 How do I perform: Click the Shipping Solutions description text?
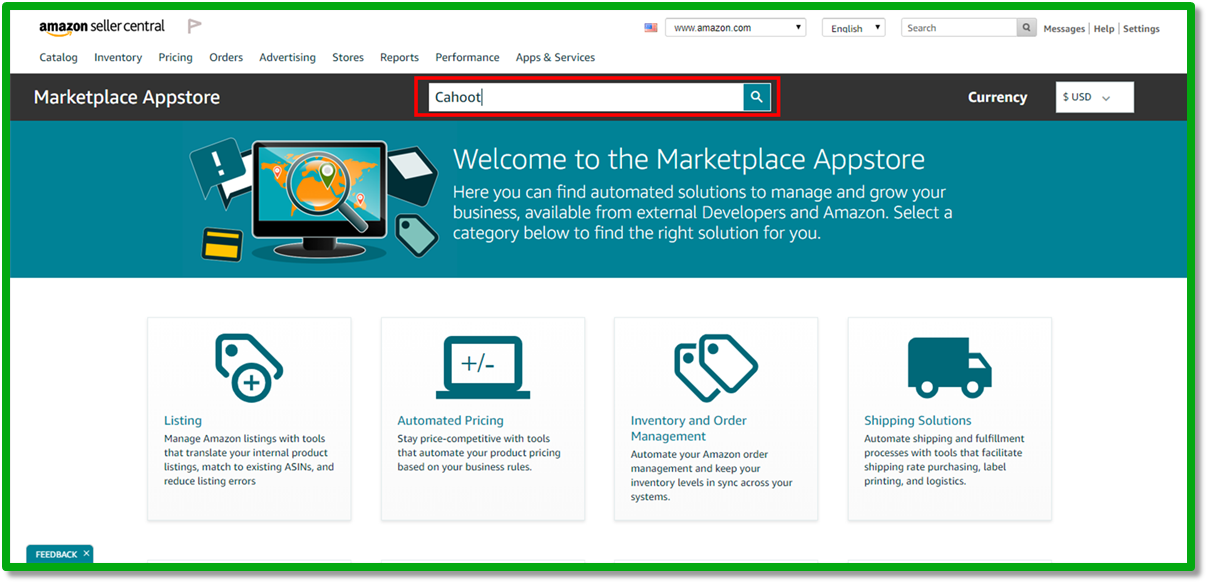944,460
